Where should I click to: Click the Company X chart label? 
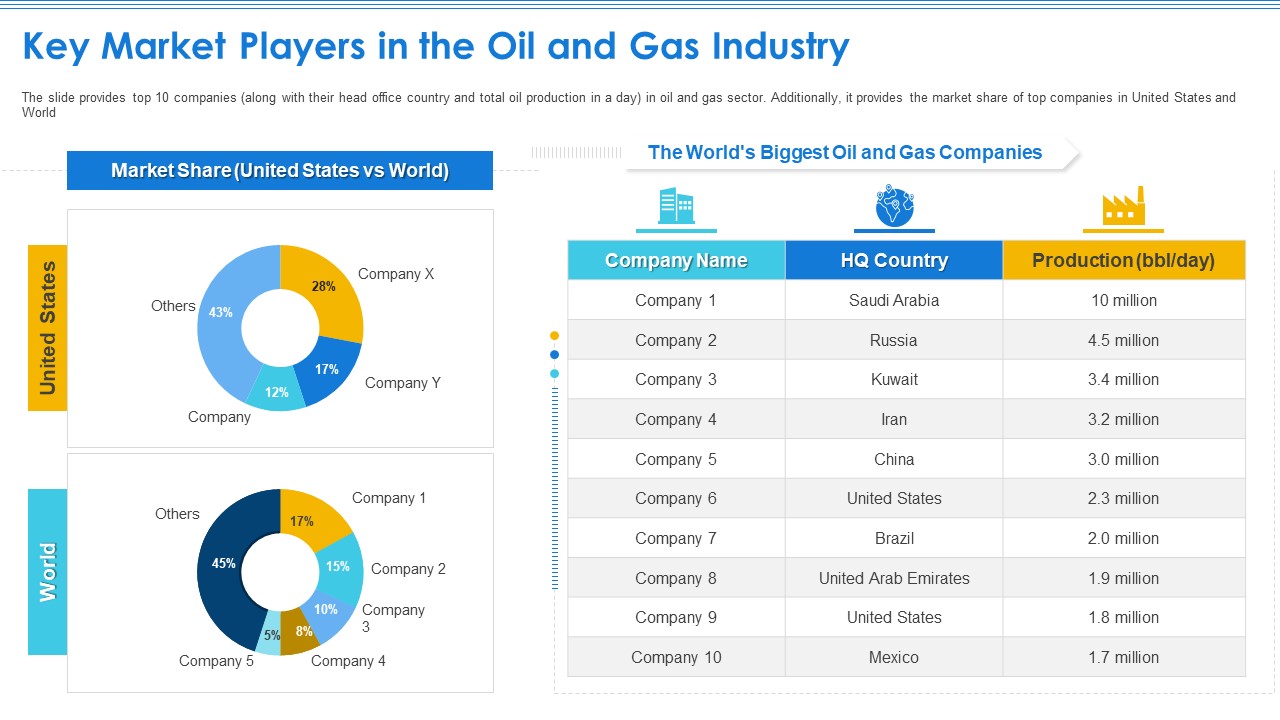coord(396,274)
